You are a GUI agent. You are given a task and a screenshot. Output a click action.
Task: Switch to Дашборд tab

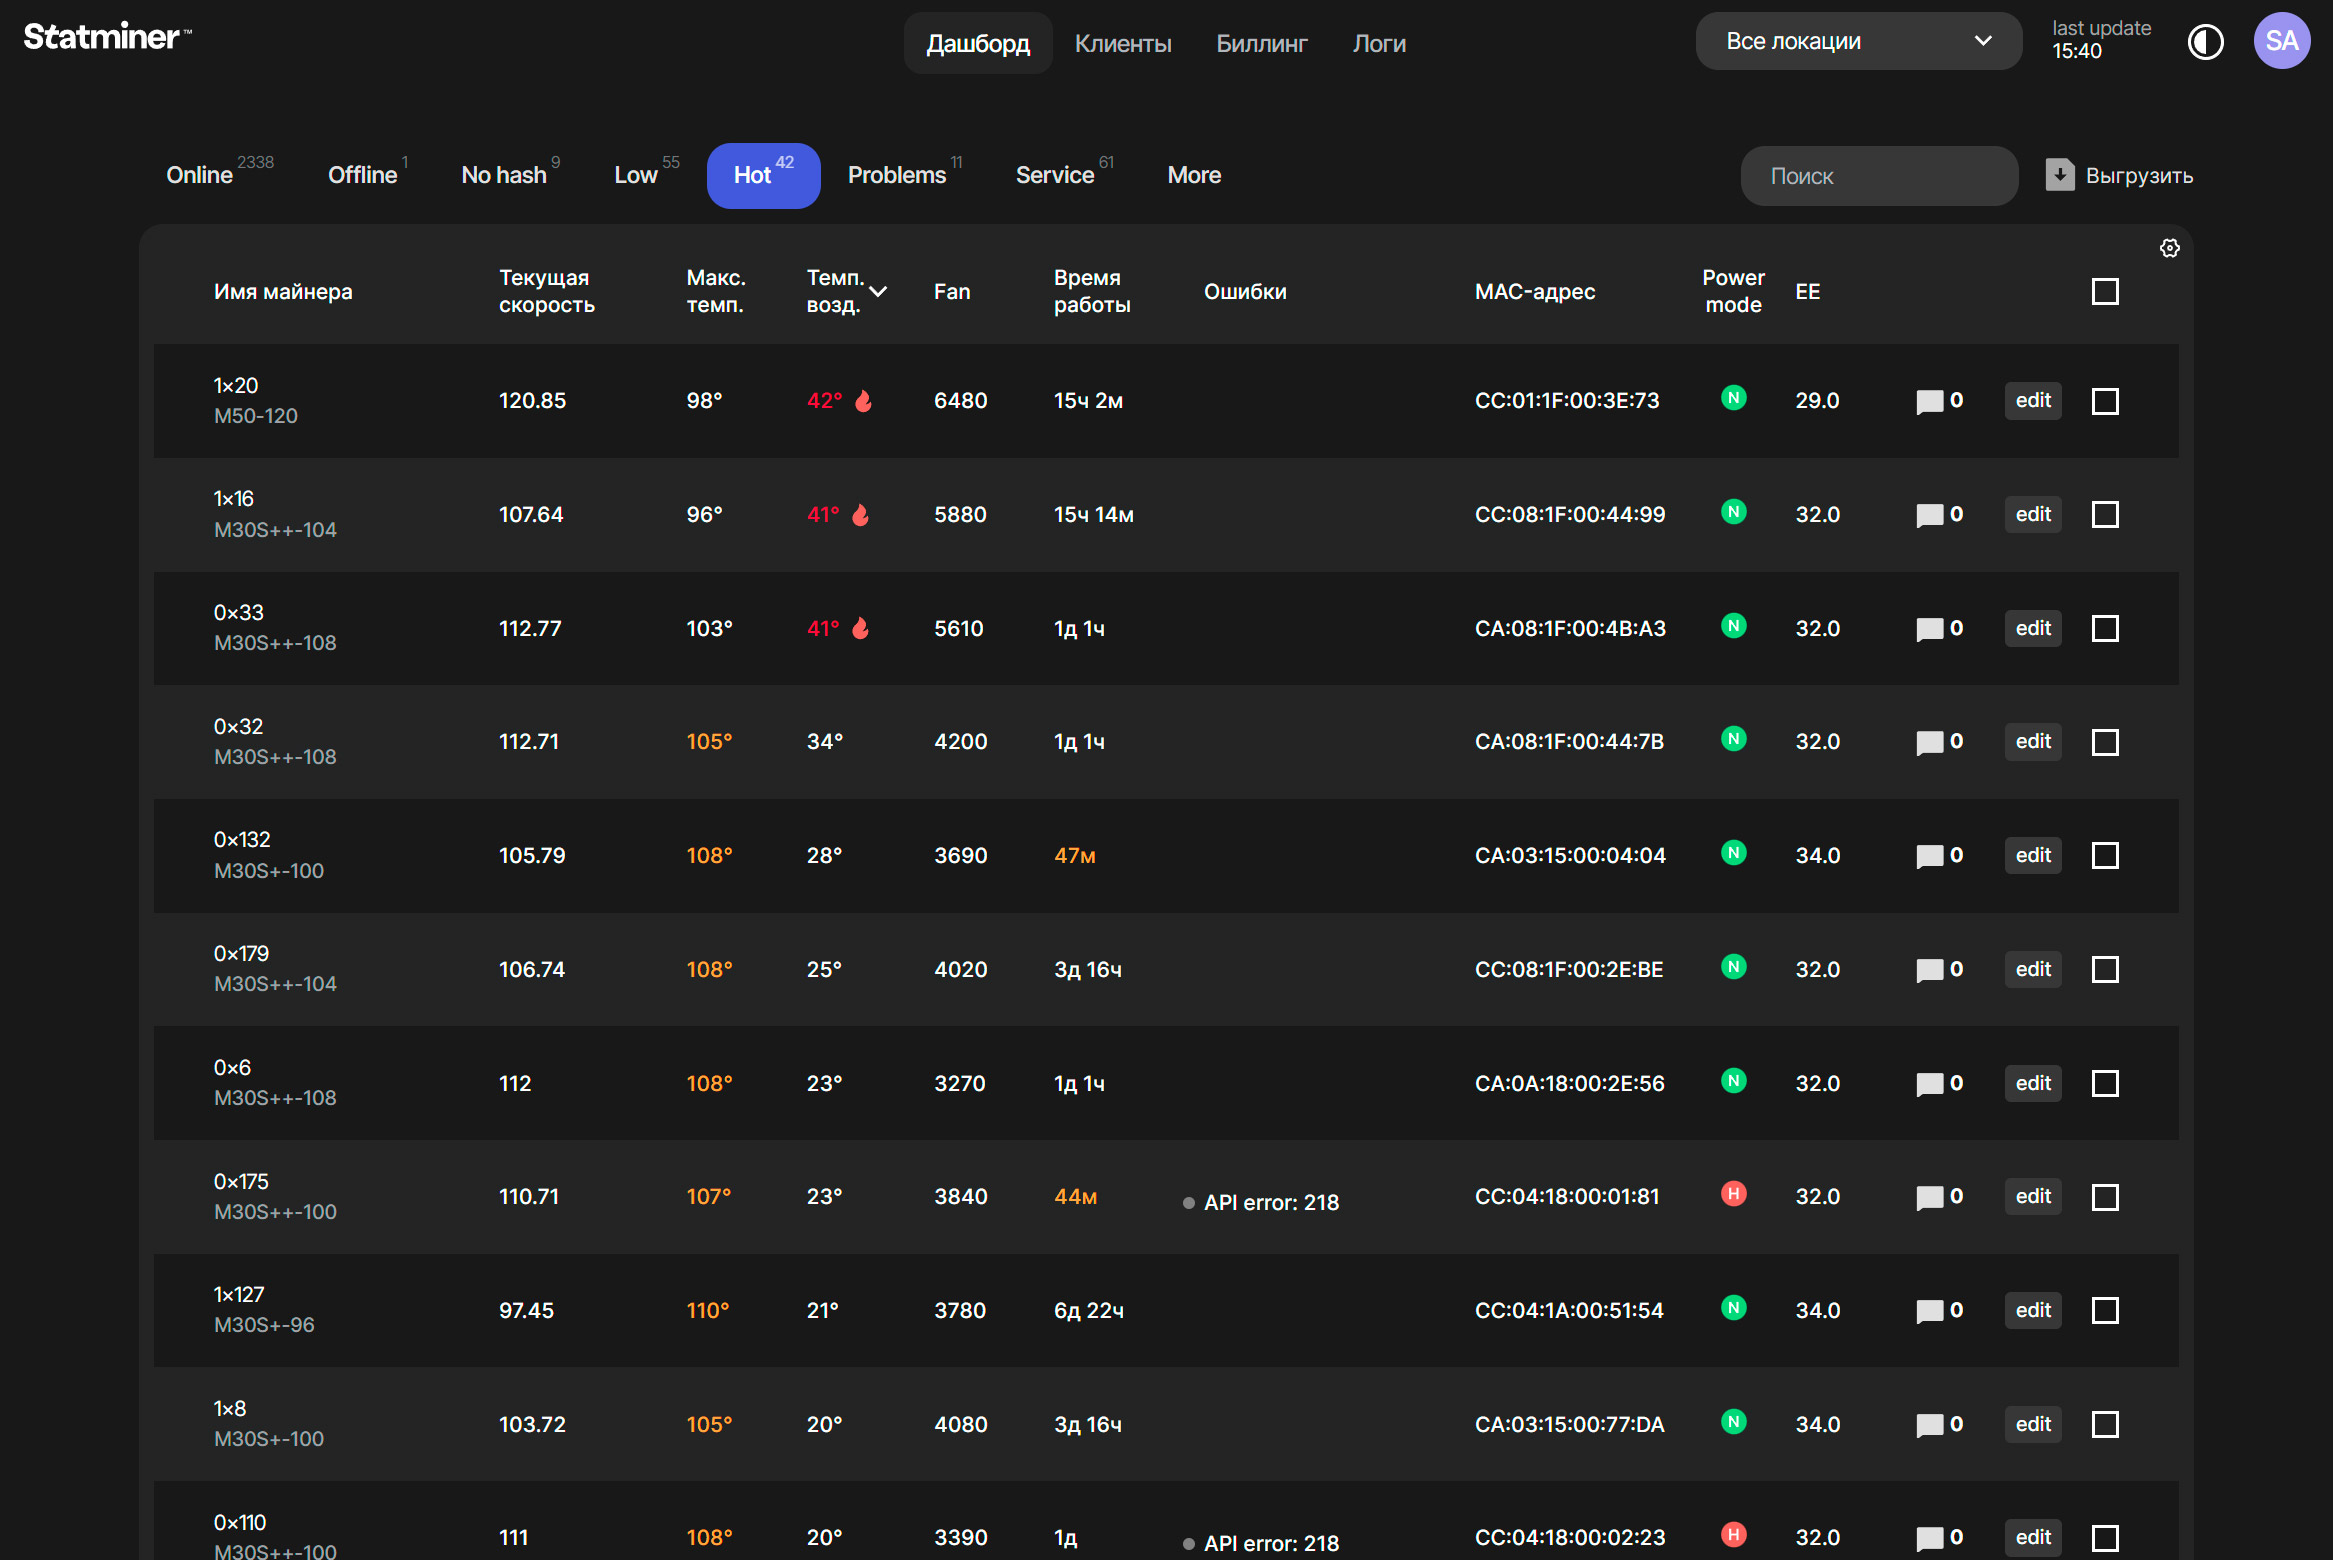click(978, 43)
